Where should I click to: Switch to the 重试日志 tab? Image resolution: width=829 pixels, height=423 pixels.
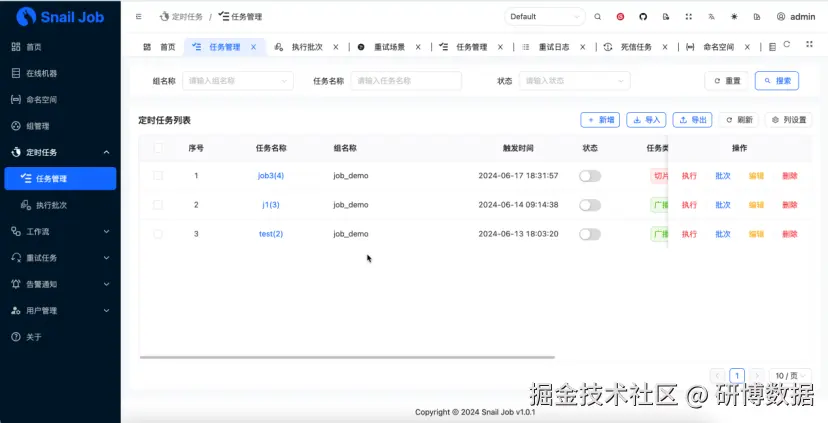(554, 47)
